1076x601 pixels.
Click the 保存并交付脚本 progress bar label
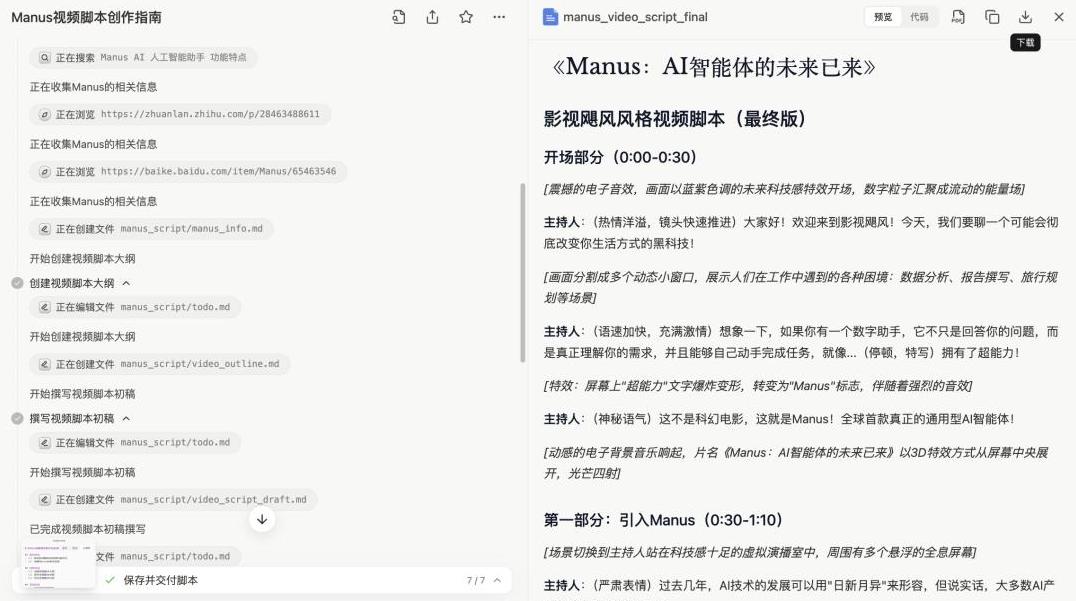pos(161,580)
